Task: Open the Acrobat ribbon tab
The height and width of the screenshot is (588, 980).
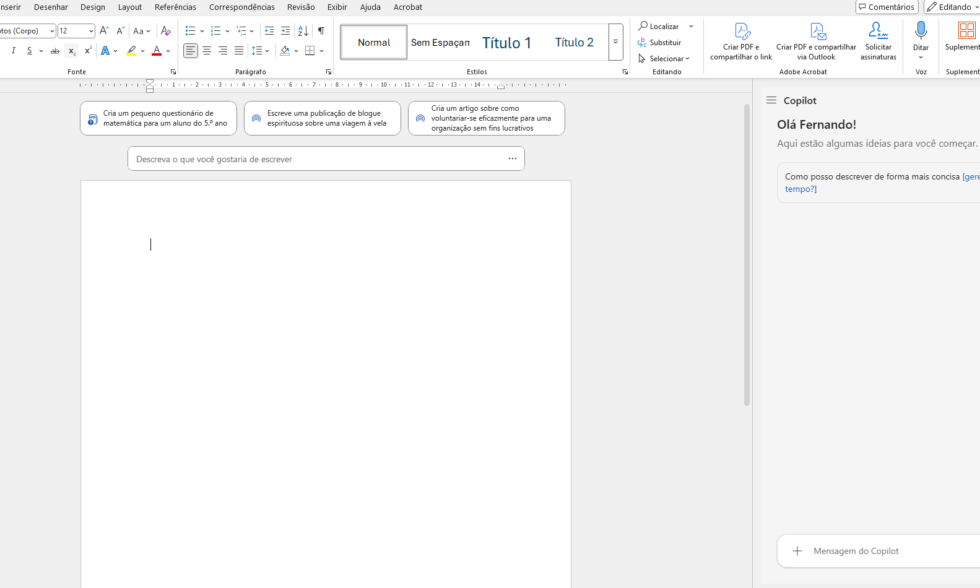Action: click(407, 7)
